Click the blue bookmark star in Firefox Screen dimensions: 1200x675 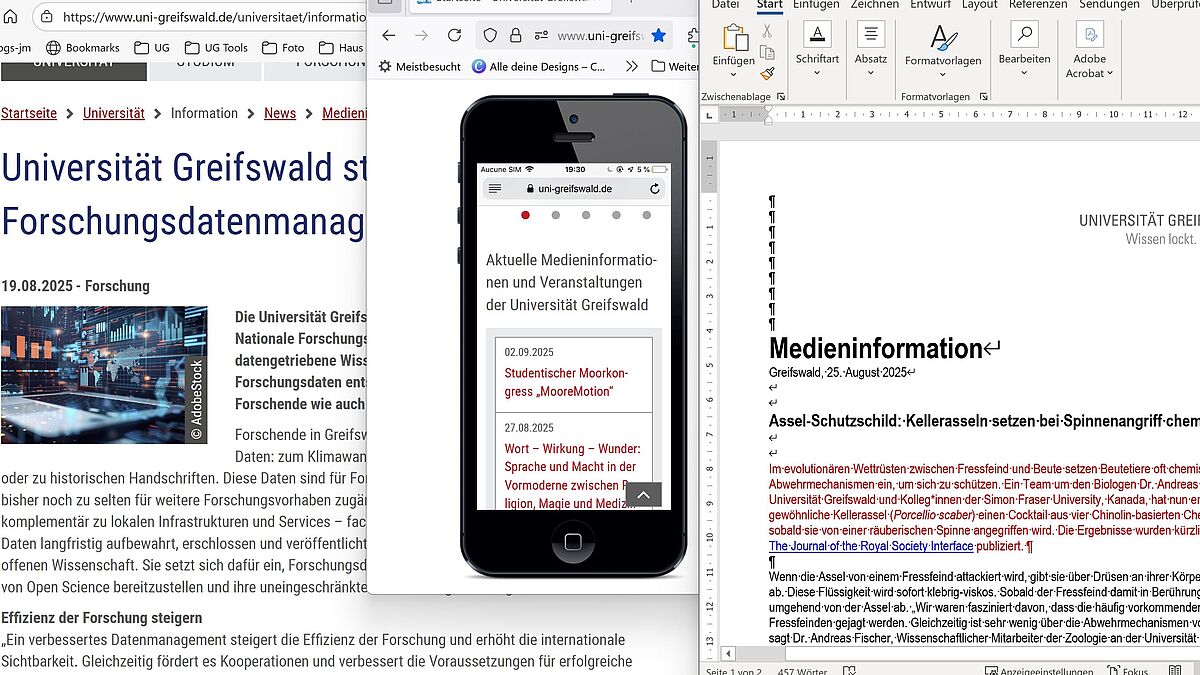(x=658, y=36)
